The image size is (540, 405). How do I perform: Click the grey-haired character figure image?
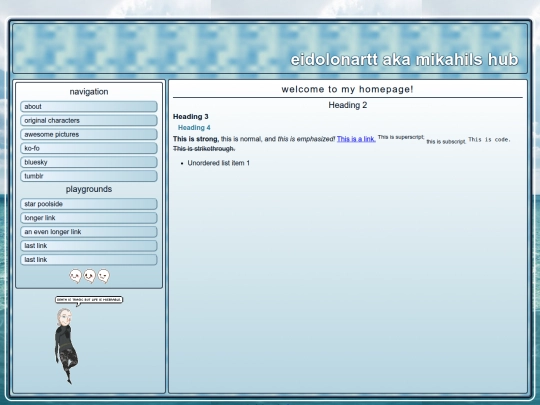coord(66,346)
